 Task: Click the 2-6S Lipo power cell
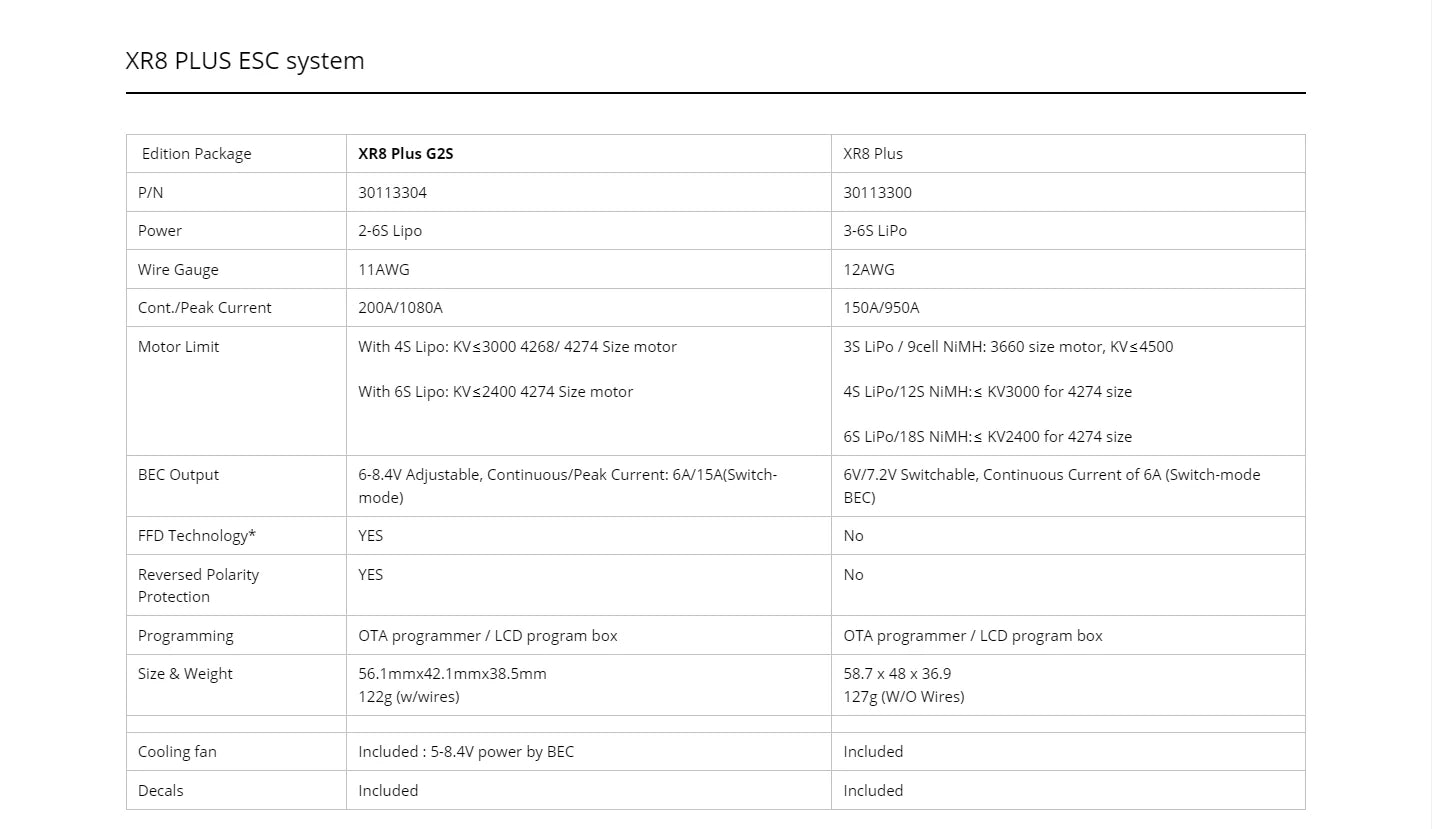[390, 231]
